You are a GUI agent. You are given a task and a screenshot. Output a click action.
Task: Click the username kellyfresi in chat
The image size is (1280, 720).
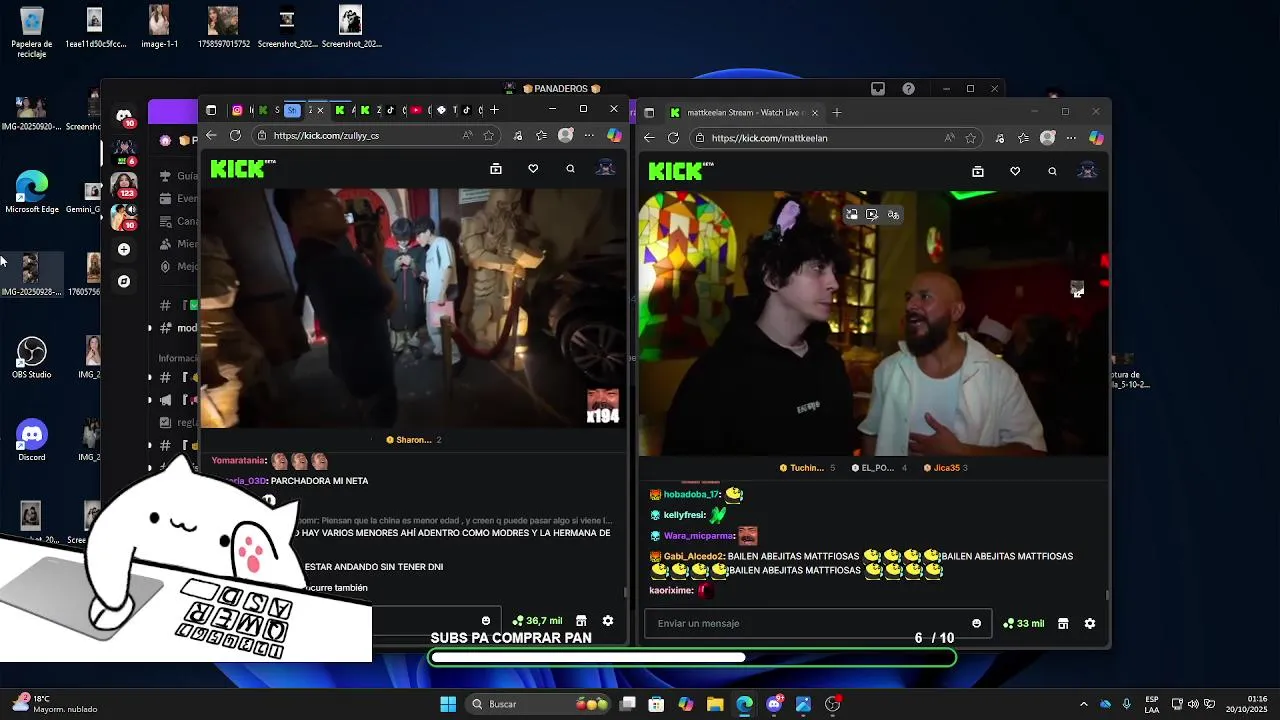point(684,515)
